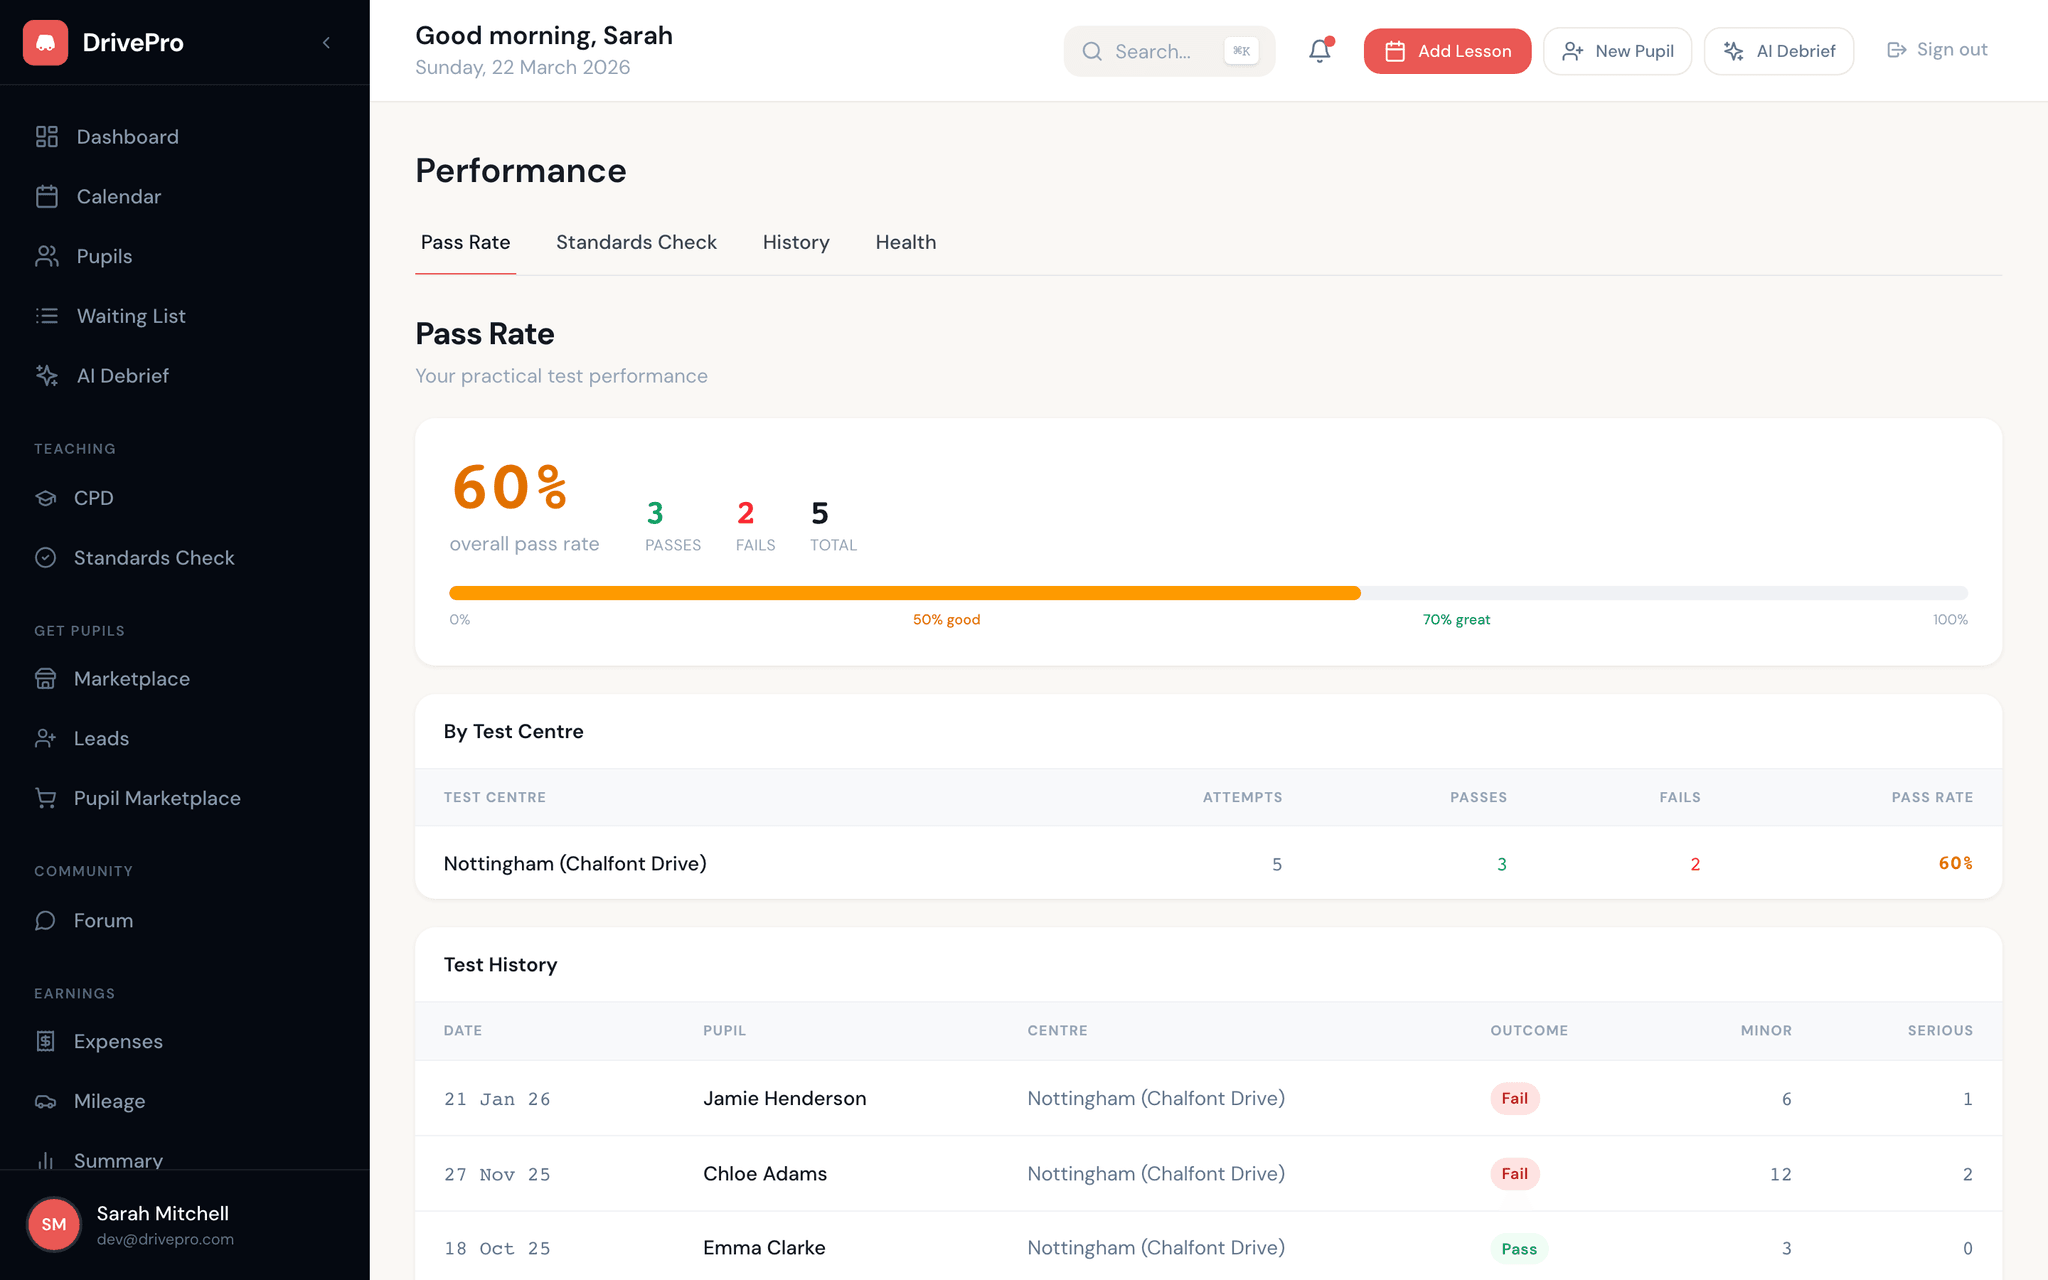Open the Calendar from the sidebar icon
The height and width of the screenshot is (1280, 2048).
point(46,196)
